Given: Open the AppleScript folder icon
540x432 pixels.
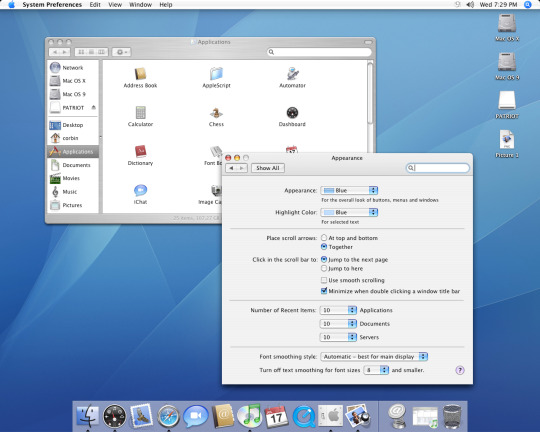Looking at the screenshot, I should (x=216, y=74).
